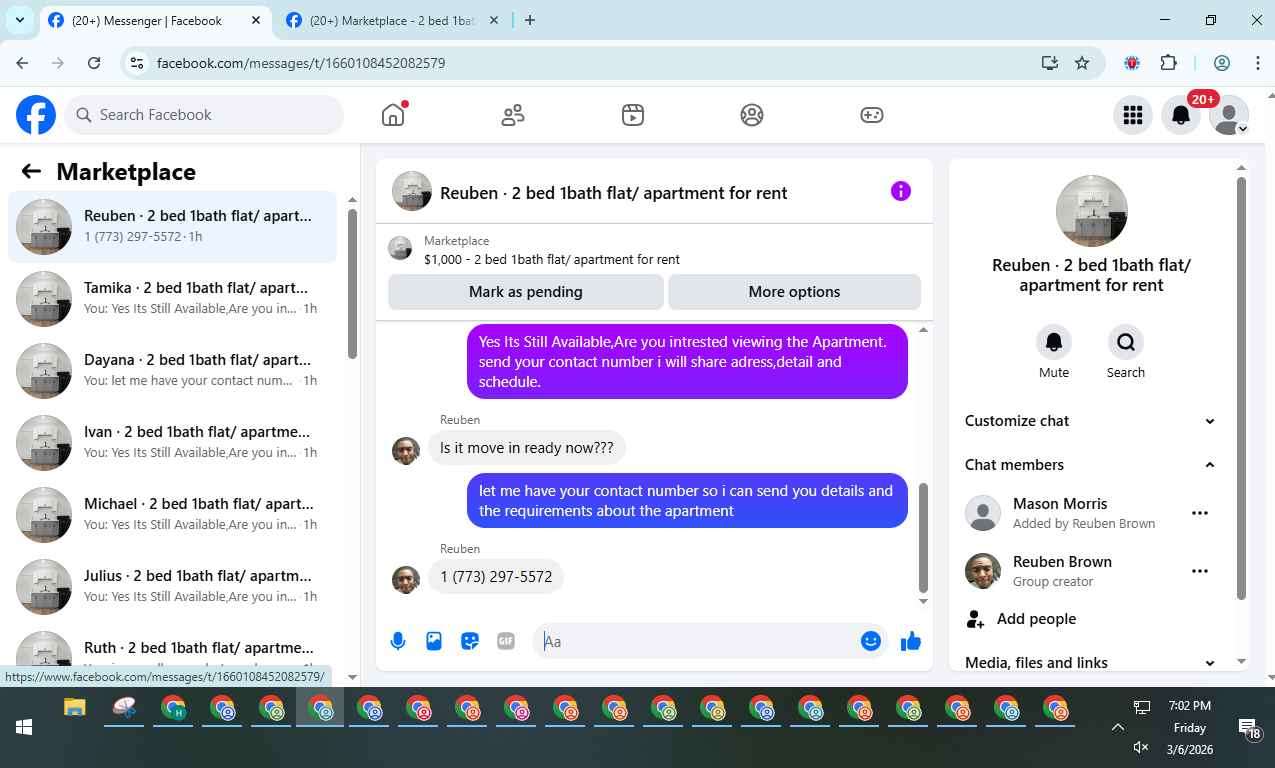Expand Customize chat section
Image resolution: width=1275 pixels, height=768 pixels.
1091,421
